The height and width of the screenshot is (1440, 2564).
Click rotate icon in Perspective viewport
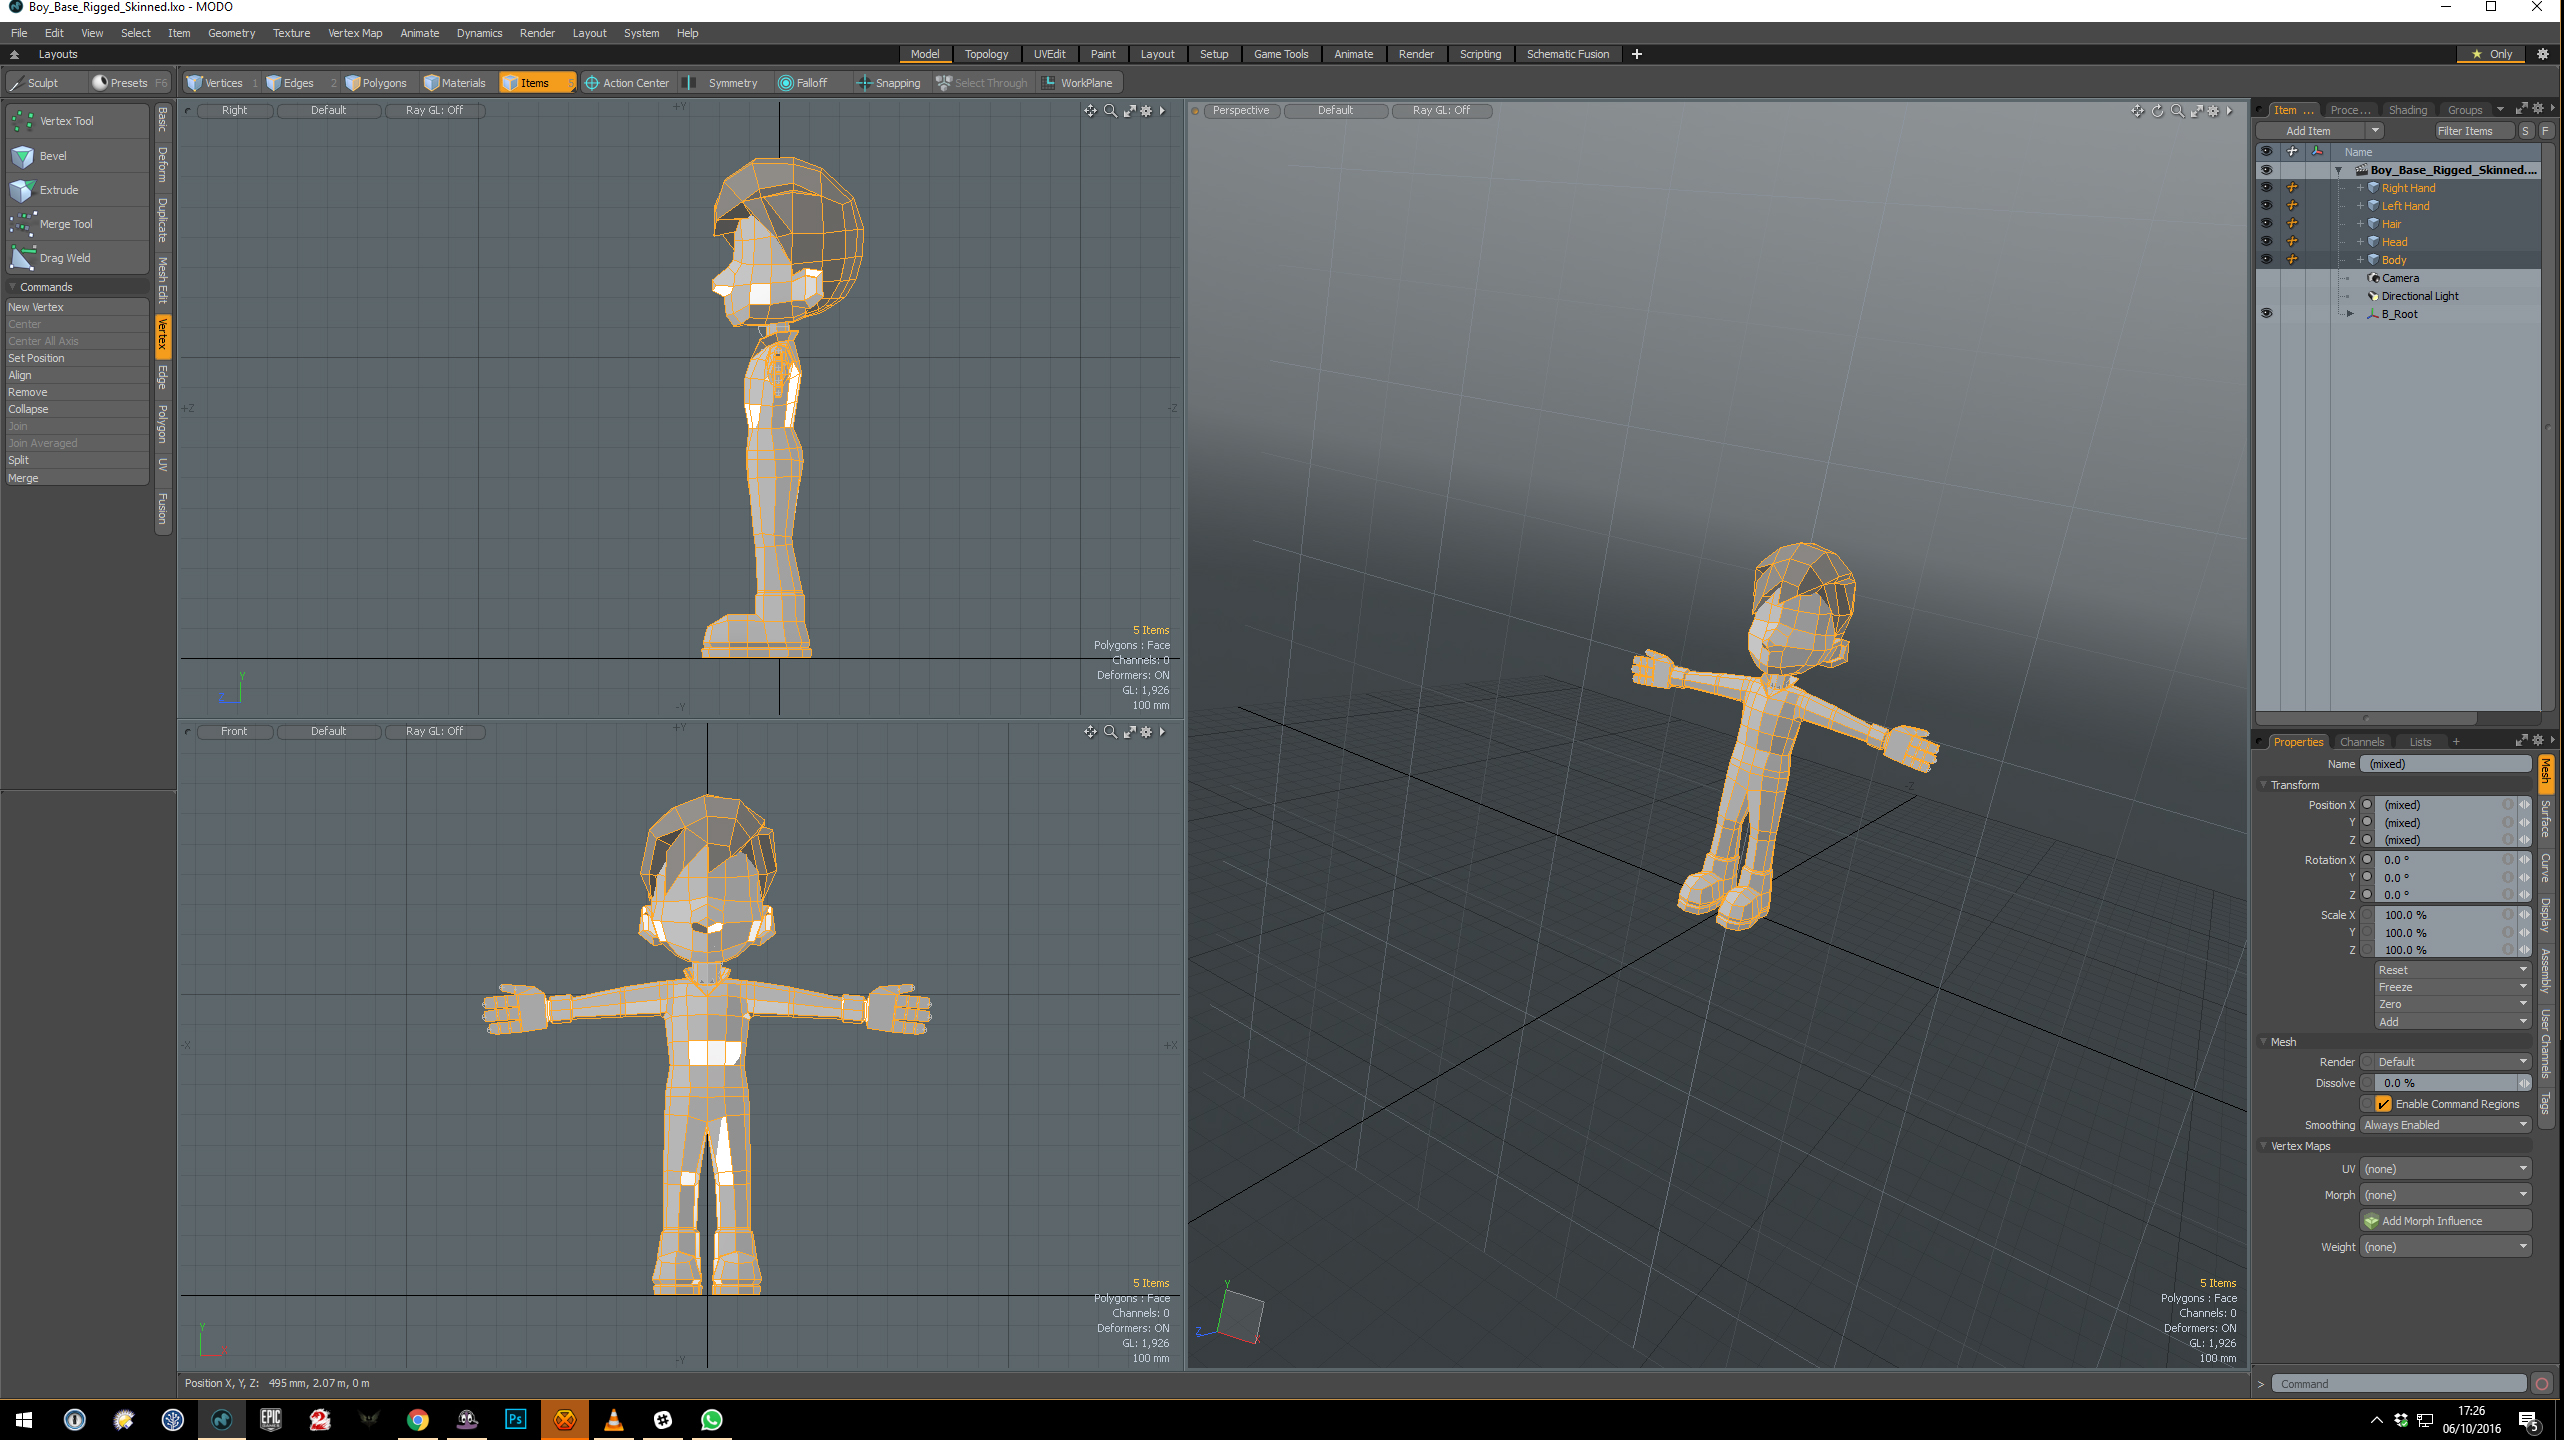pos(2157,111)
